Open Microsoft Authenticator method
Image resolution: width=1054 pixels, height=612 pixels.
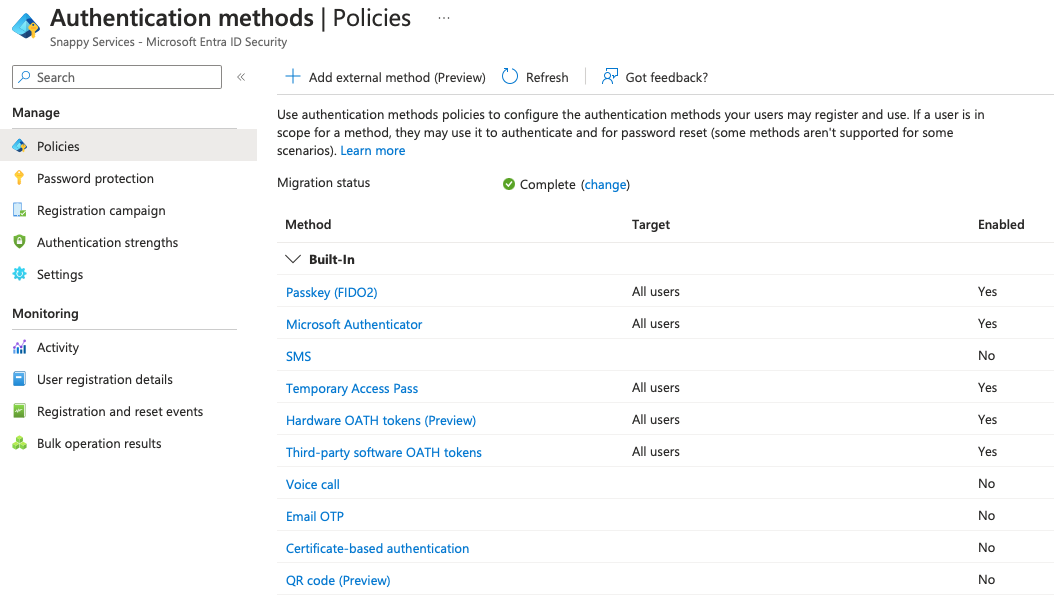[354, 324]
